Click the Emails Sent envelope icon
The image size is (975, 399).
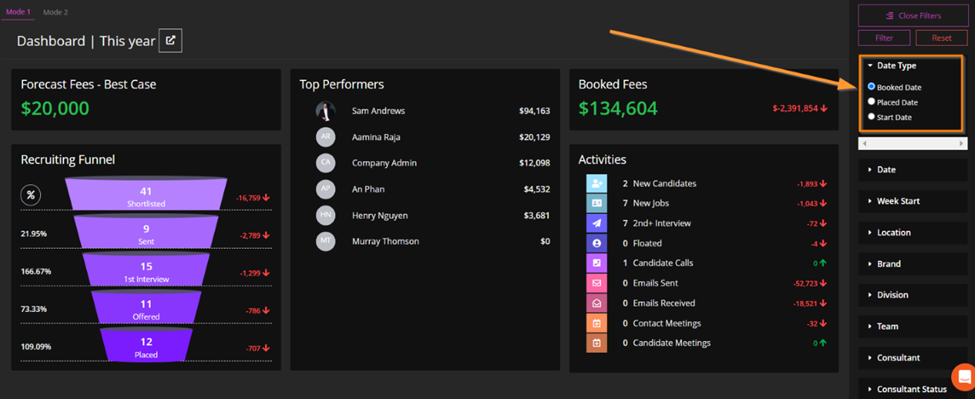point(596,283)
